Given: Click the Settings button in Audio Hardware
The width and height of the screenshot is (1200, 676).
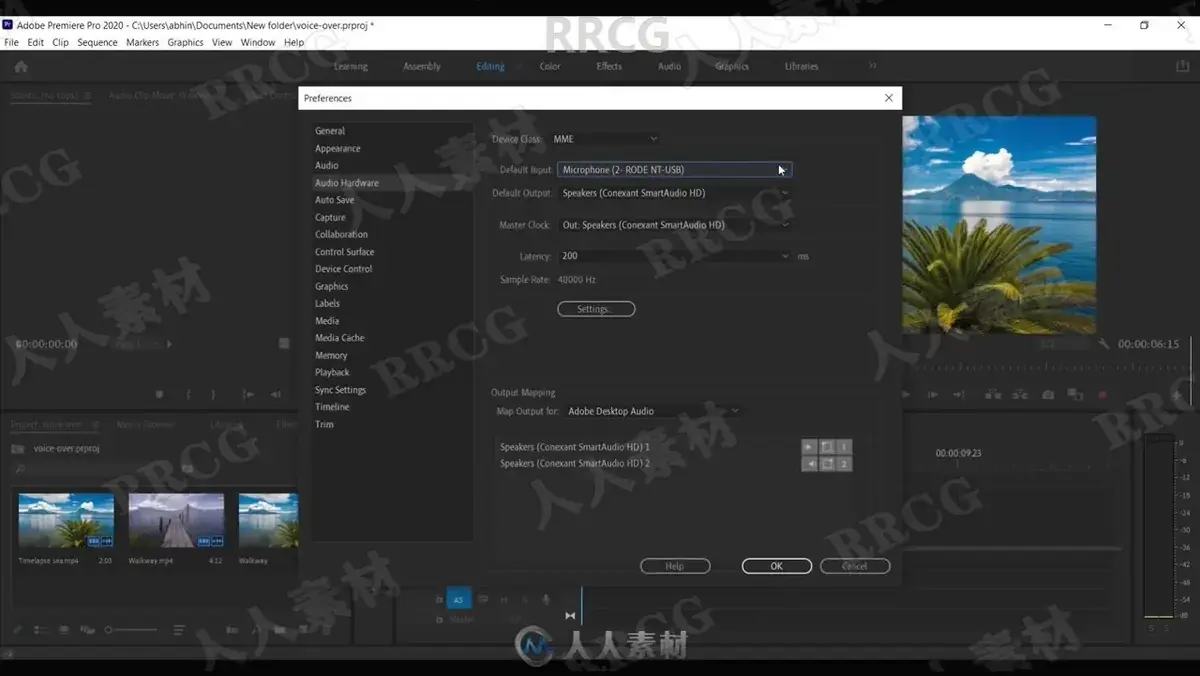Looking at the screenshot, I should click(596, 309).
